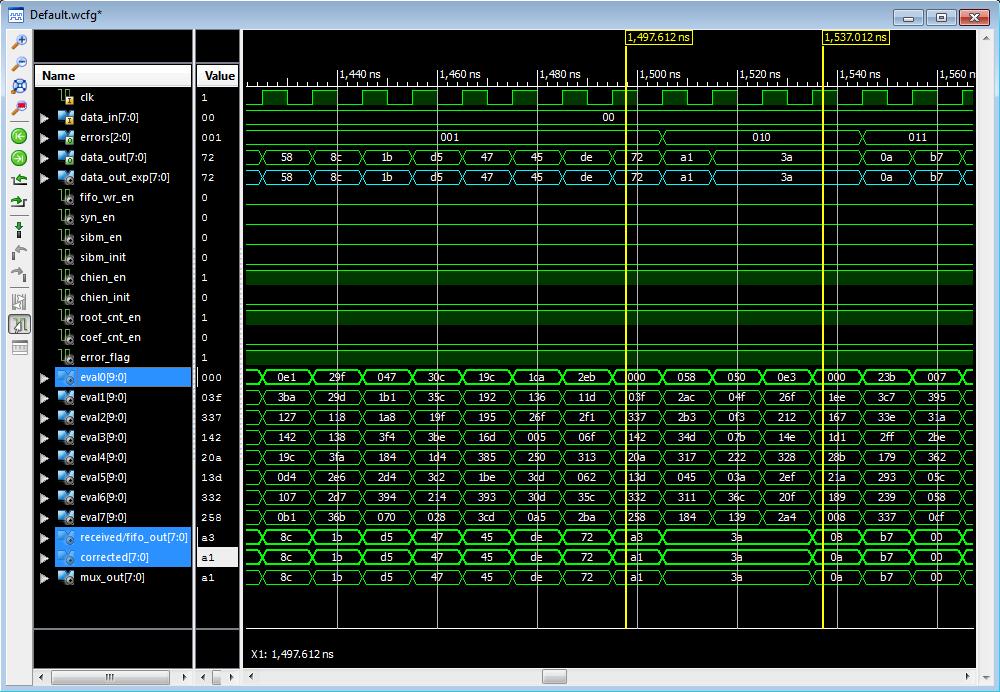
Task: Click the X1: 1,497.612 ns status text
Action: 292,654
